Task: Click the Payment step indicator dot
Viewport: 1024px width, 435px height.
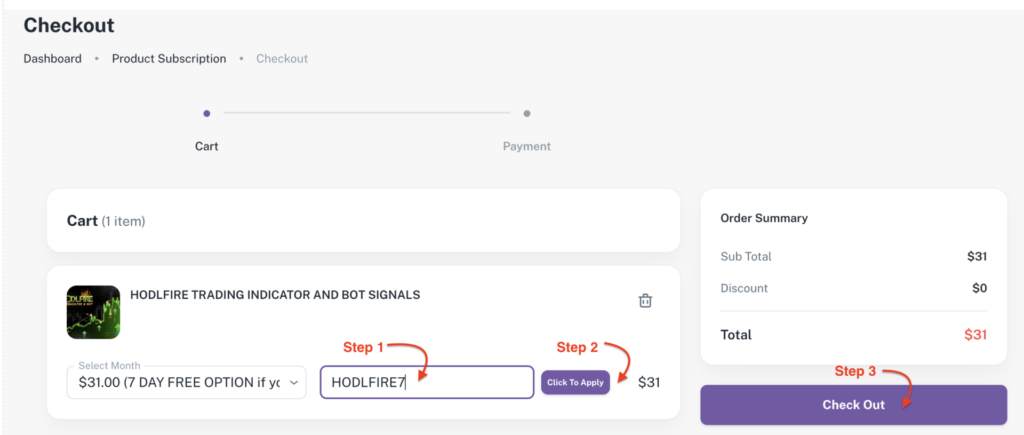Action: (527, 114)
